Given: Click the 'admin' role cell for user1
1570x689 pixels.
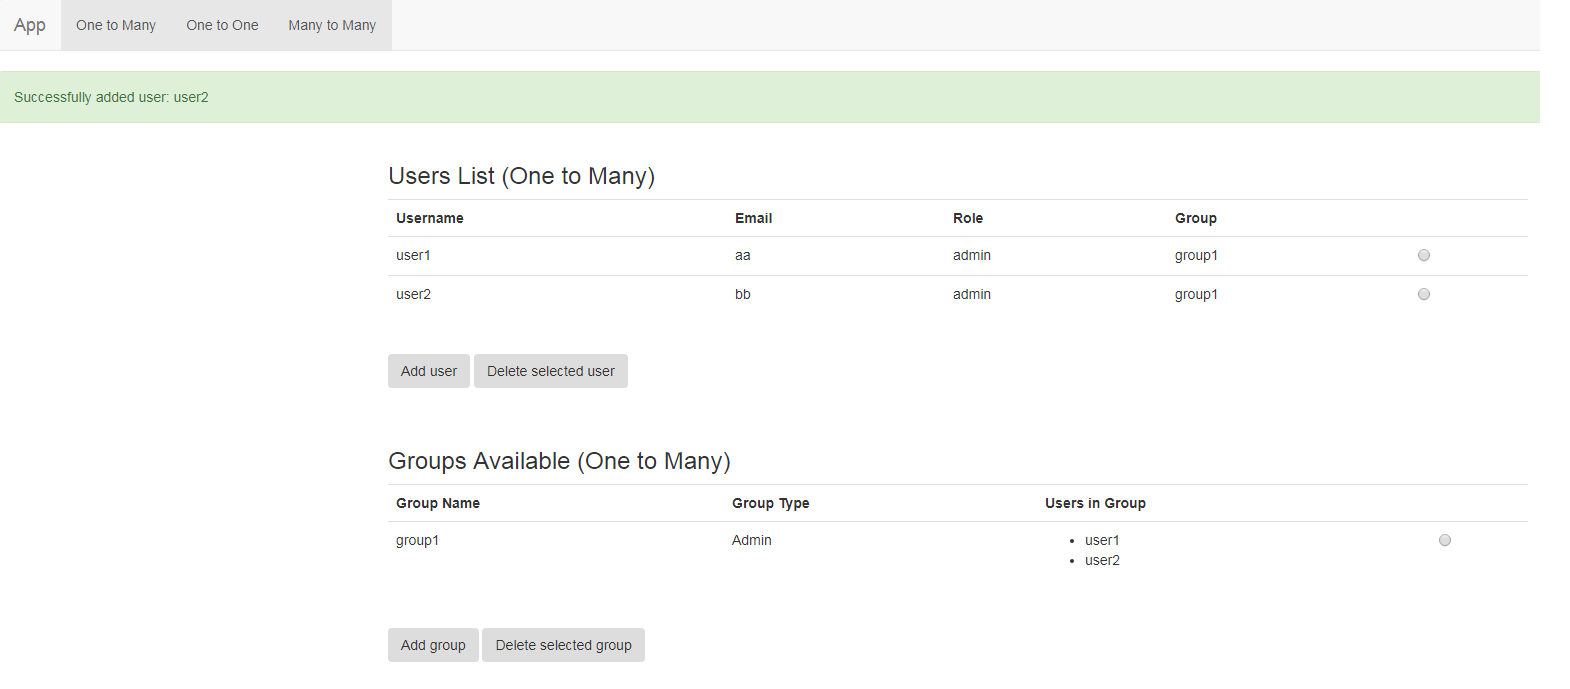Looking at the screenshot, I should tap(972, 255).
